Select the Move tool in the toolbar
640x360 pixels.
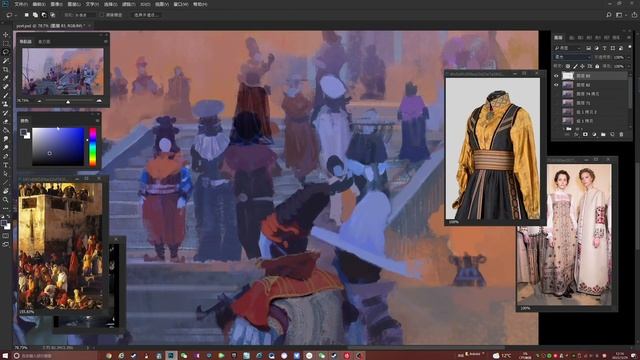pyautogui.click(x=6, y=35)
